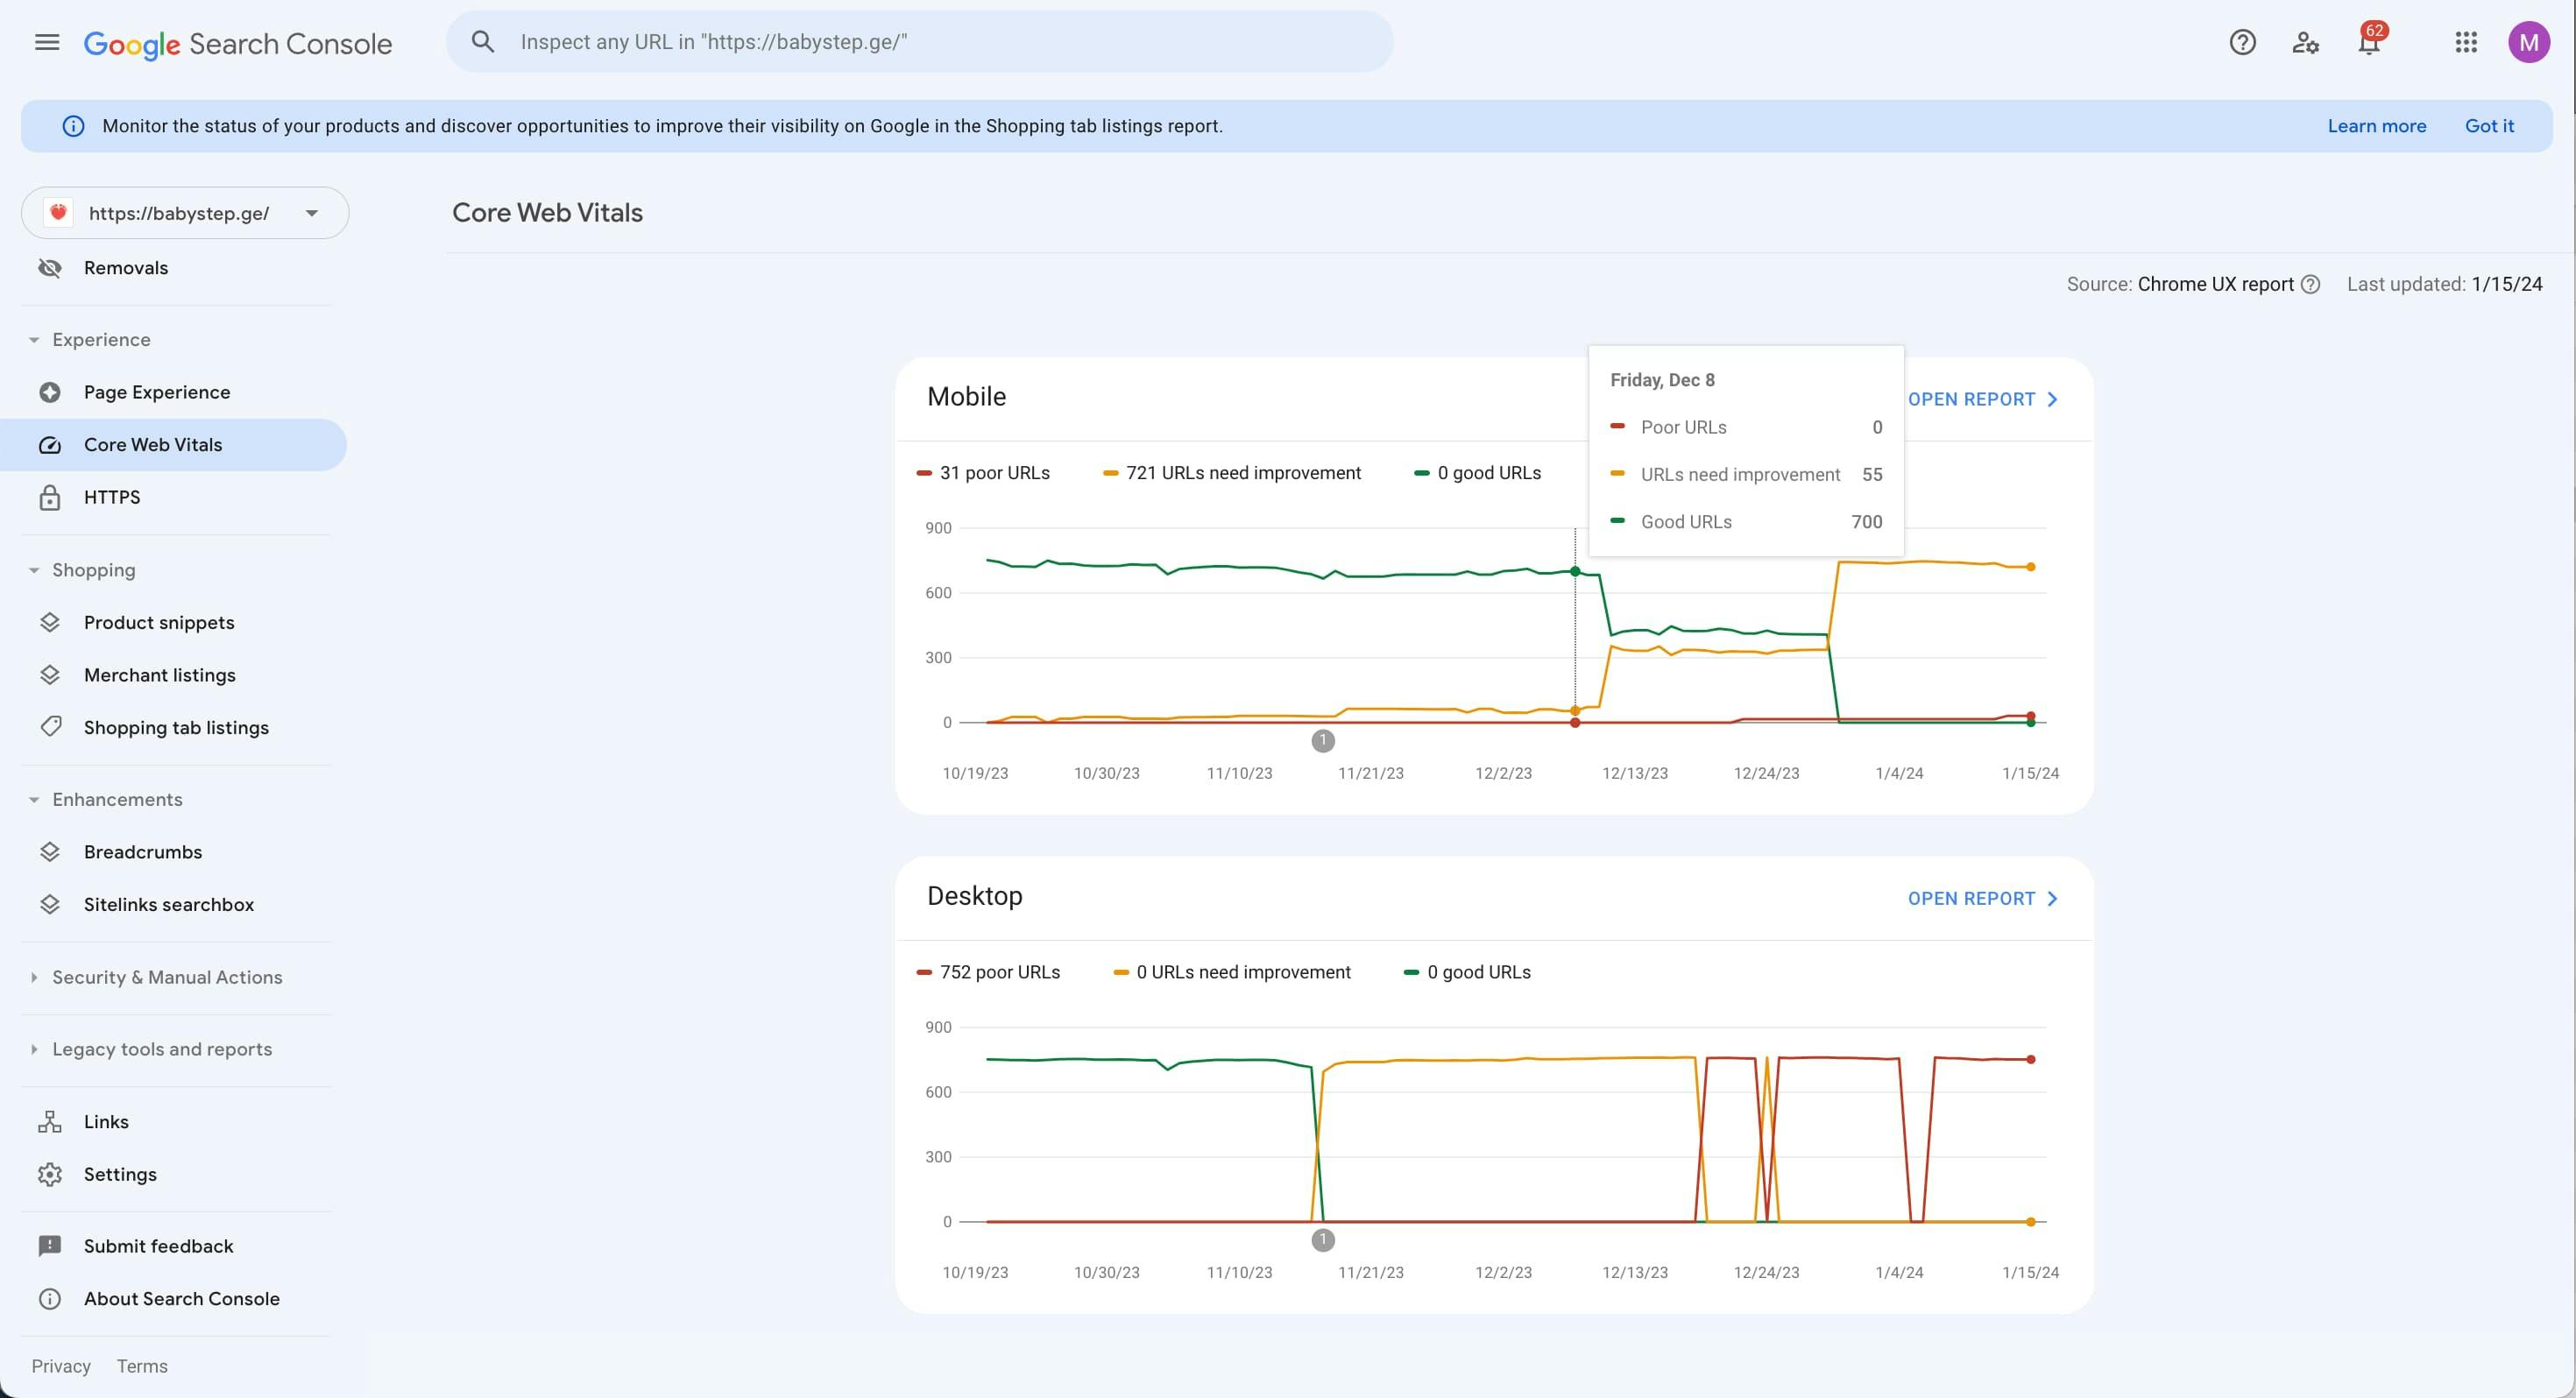Screen dimensions: 2576x1398
Task: Open the Desktop Core Web Vitals report
Action: 1984,899
